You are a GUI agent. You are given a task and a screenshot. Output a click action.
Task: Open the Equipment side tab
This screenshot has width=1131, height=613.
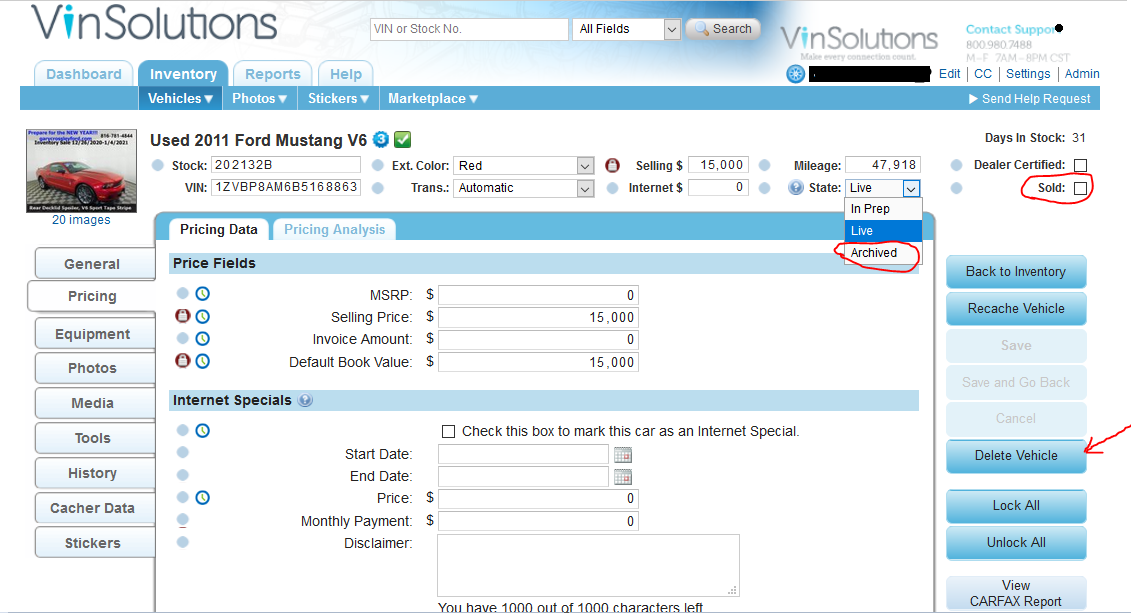click(x=92, y=334)
